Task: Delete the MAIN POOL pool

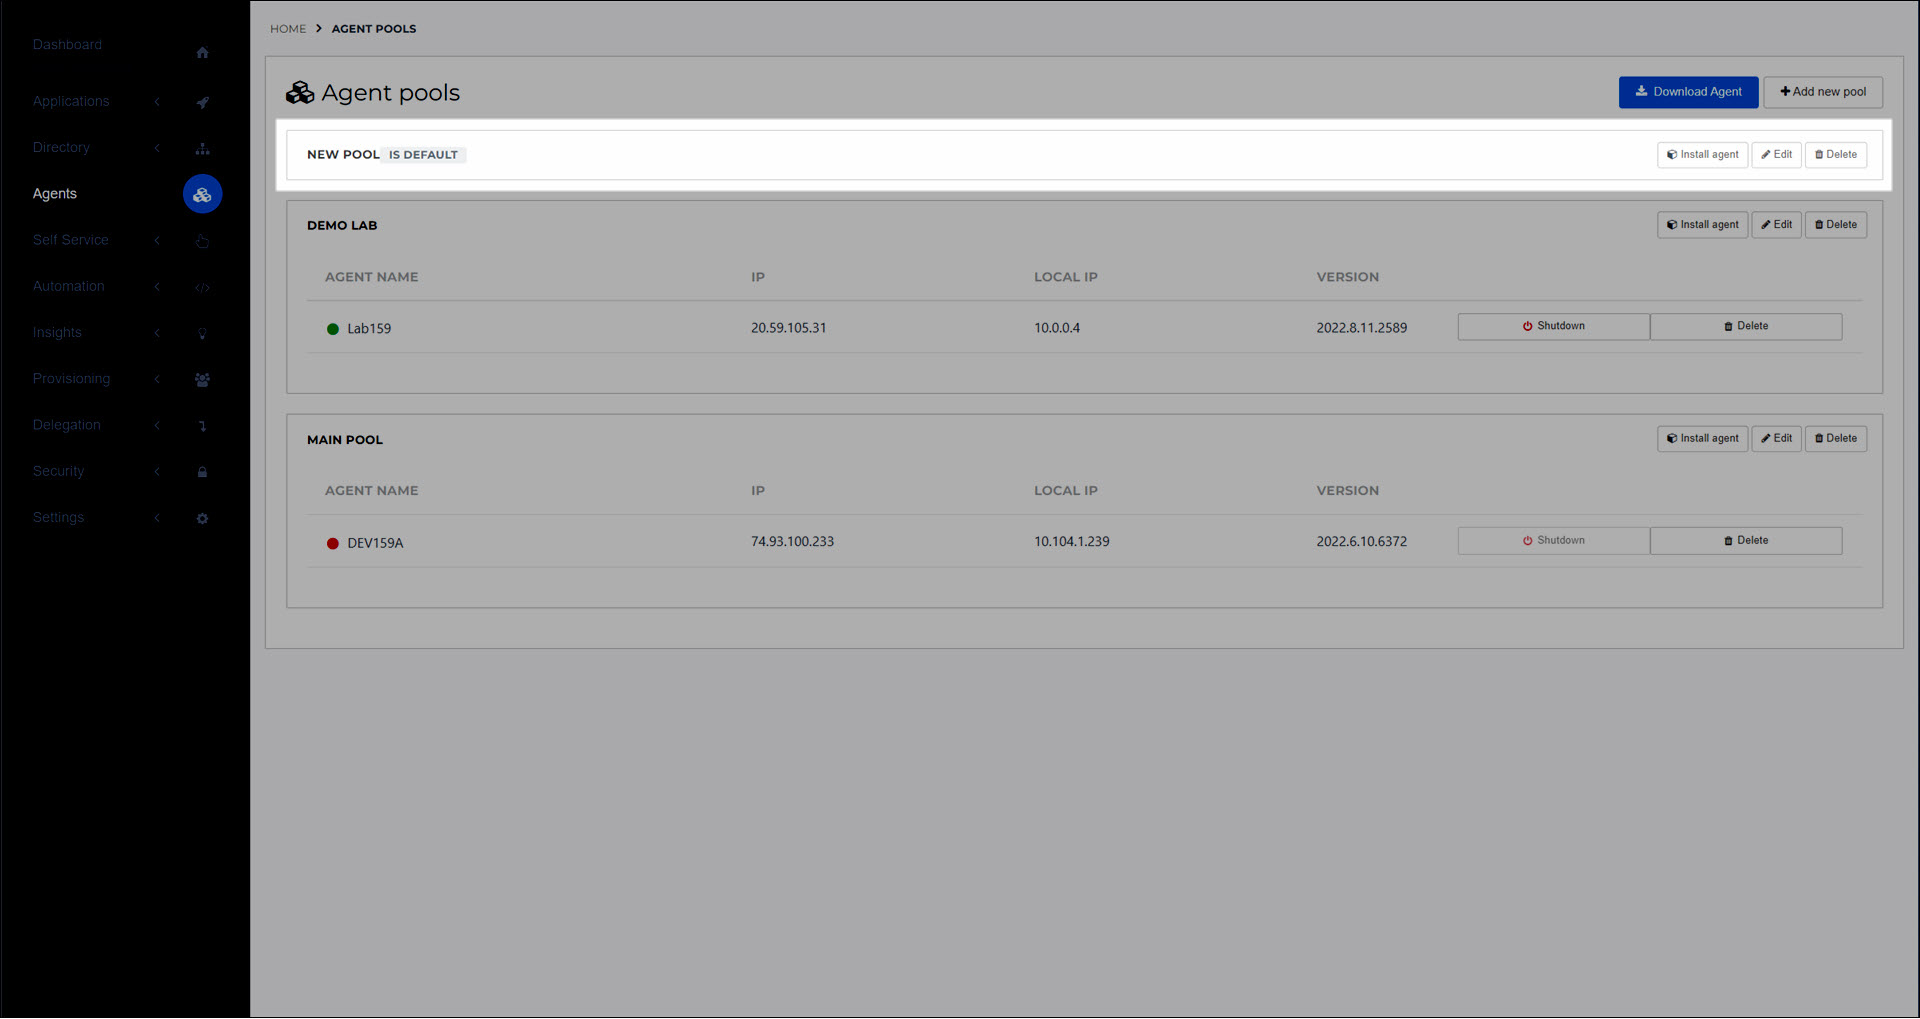Action: click(1835, 439)
